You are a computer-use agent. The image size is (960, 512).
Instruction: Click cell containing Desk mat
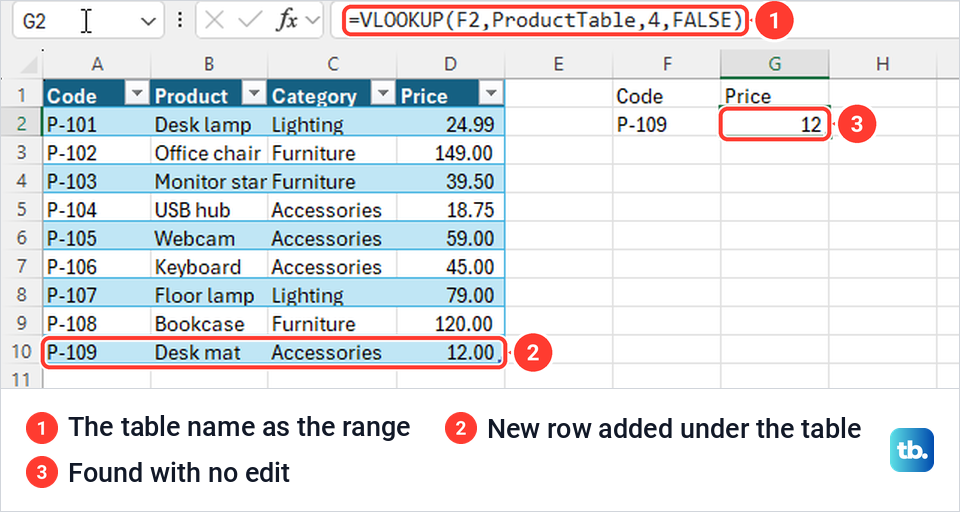pyautogui.click(x=209, y=352)
